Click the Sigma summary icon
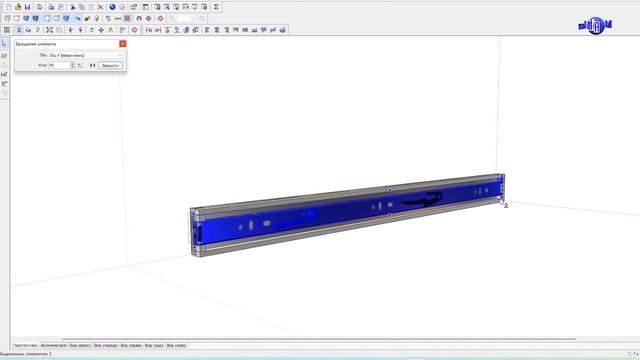 point(216,7)
